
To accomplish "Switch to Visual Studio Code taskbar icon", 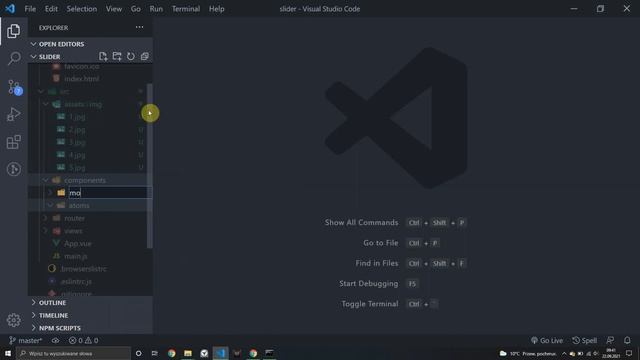I will point(220,353).
